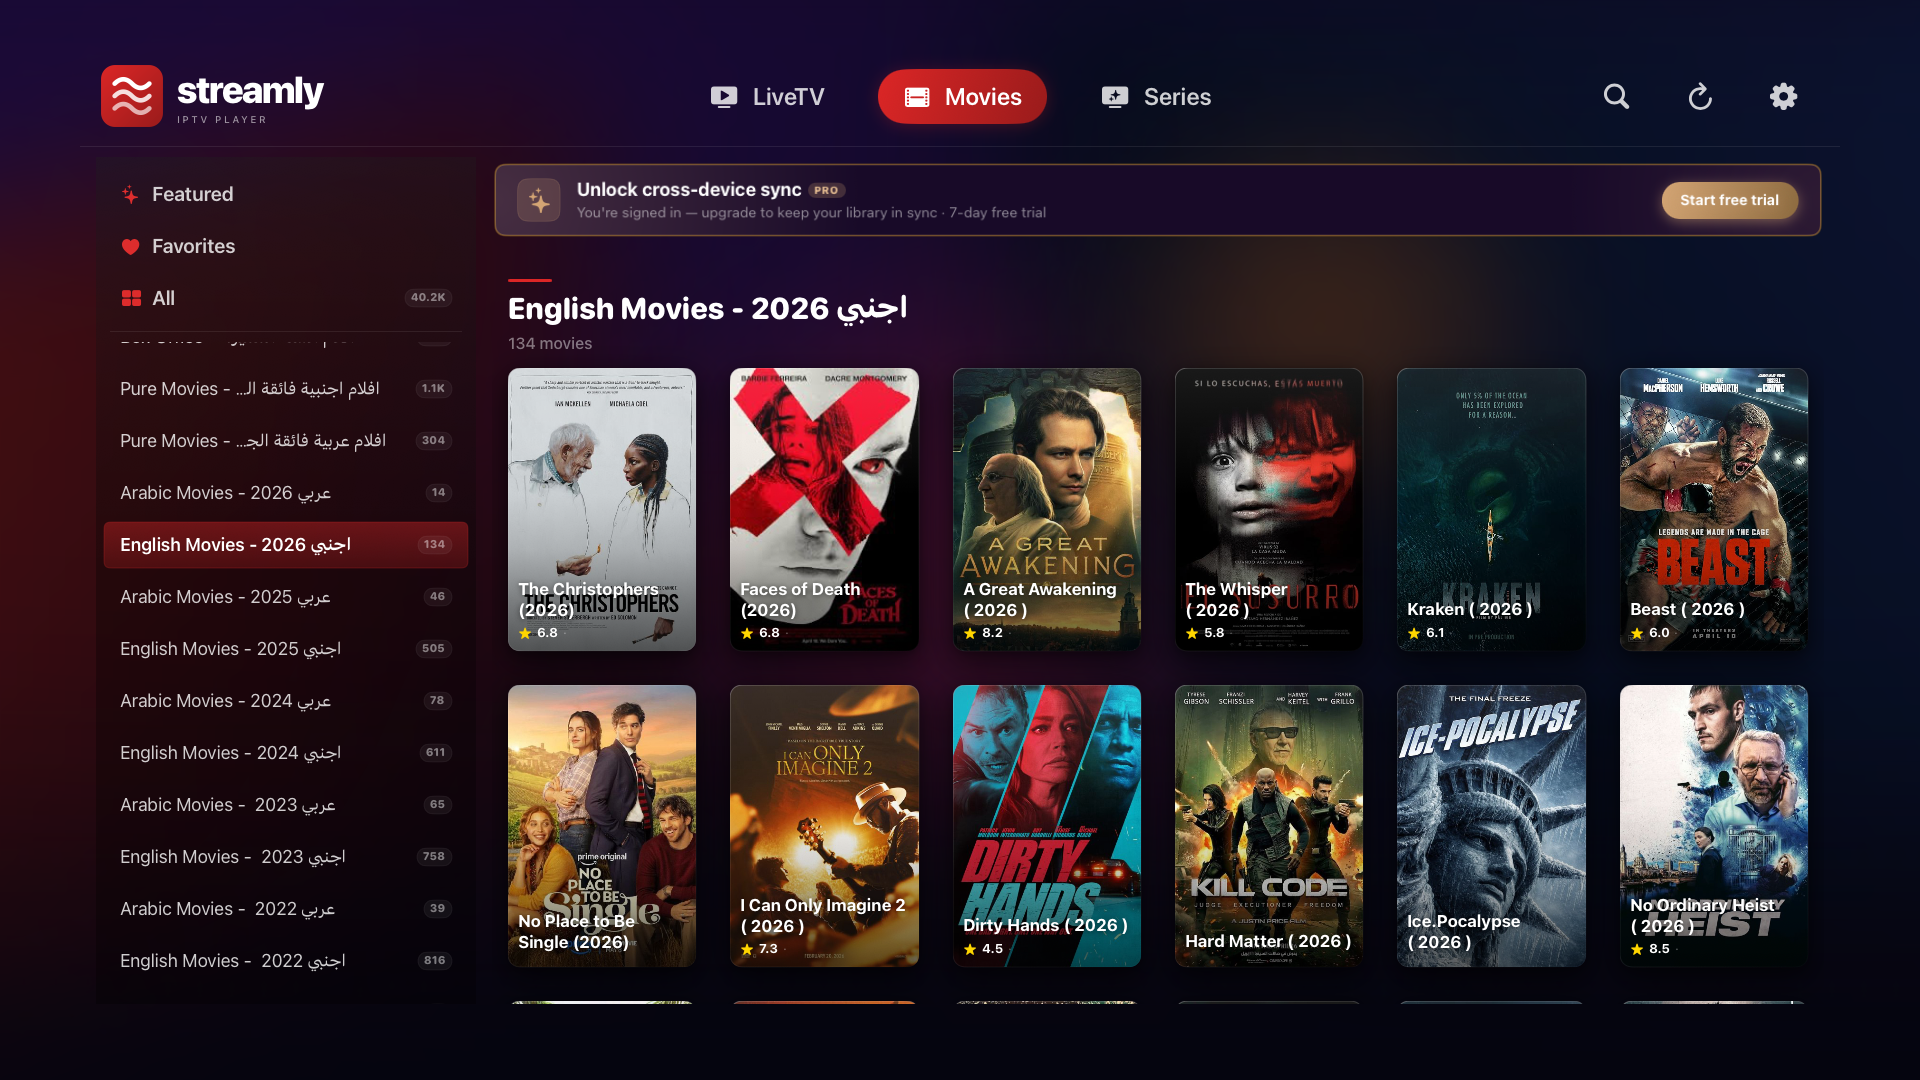This screenshot has width=1920, height=1080.
Task: Open Ice.Pocalypse (2026) movie card
Action: (1491, 826)
